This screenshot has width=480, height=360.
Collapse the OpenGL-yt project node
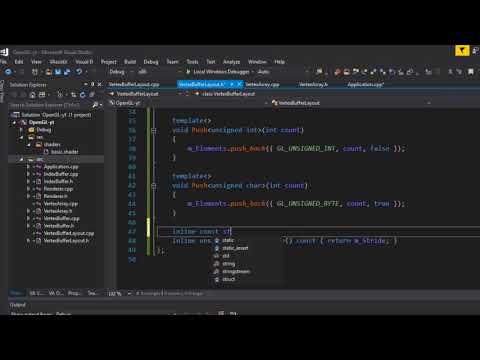pos(14,122)
